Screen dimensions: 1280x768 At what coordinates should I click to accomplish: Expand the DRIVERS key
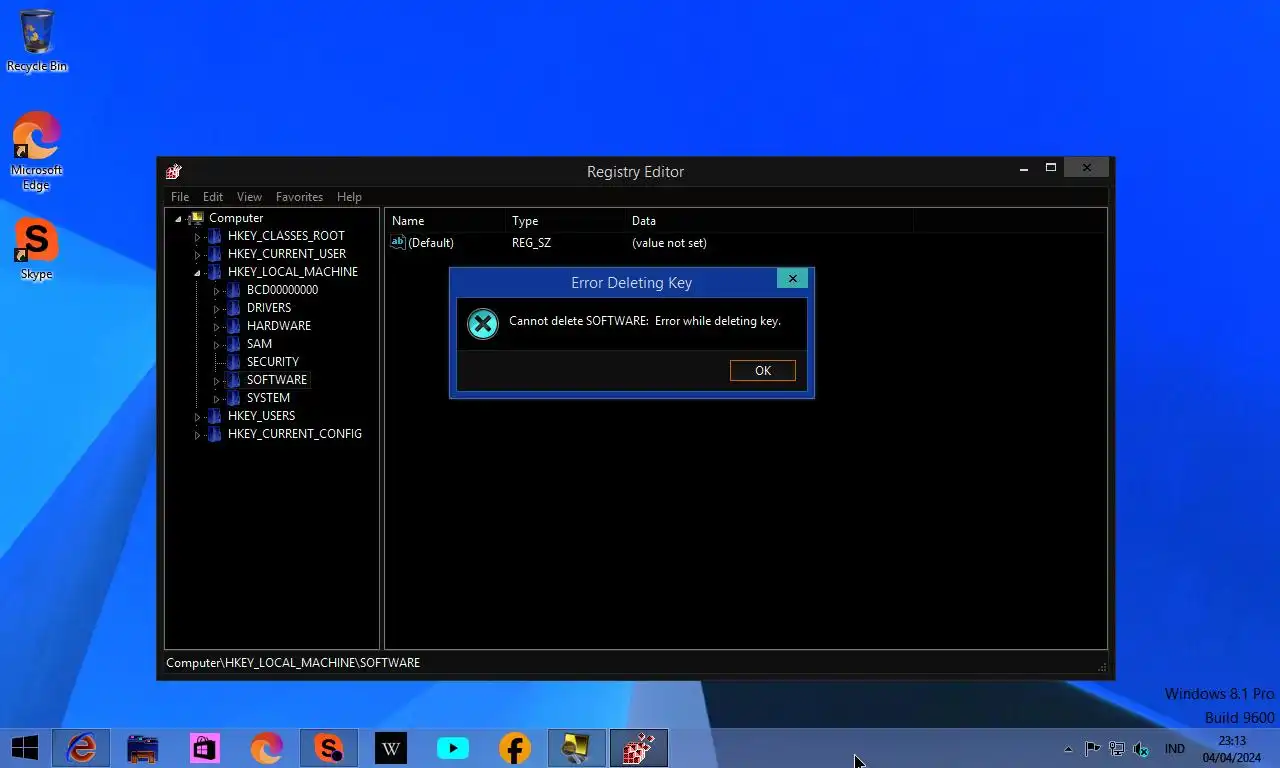point(217,309)
